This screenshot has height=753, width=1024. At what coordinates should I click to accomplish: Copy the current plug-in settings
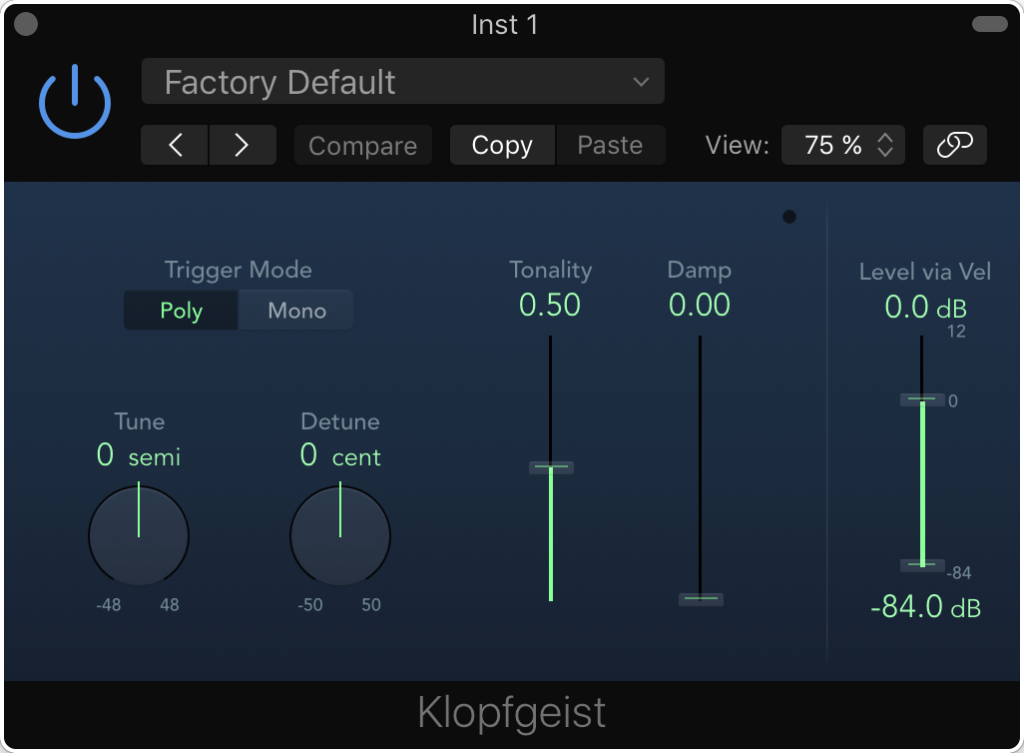pos(502,145)
